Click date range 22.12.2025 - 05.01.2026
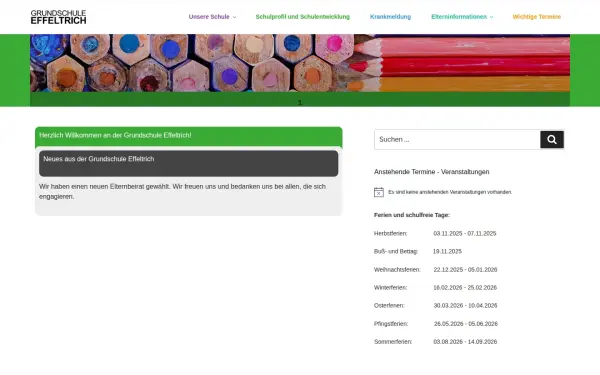The height and width of the screenshot is (375, 600). 465,270
